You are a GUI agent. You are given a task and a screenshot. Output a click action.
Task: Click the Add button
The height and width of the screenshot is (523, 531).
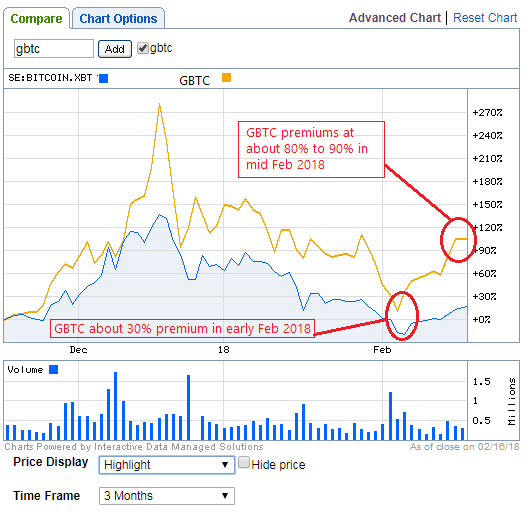tap(115, 49)
